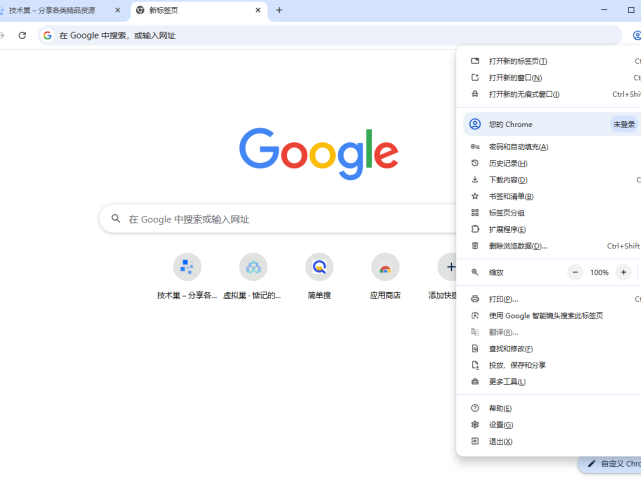Open 书签和清单 submenu
The width and height of the screenshot is (641, 480).
(x=549, y=197)
